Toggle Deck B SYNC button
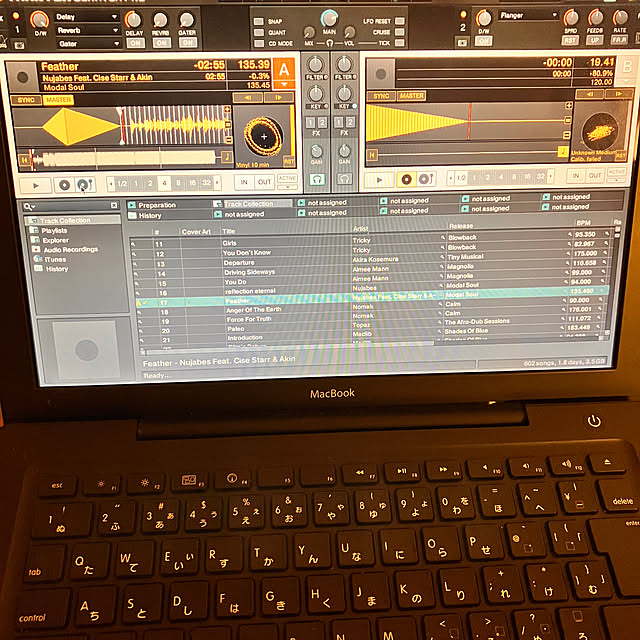The width and height of the screenshot is (640, 640). point(381,96)
